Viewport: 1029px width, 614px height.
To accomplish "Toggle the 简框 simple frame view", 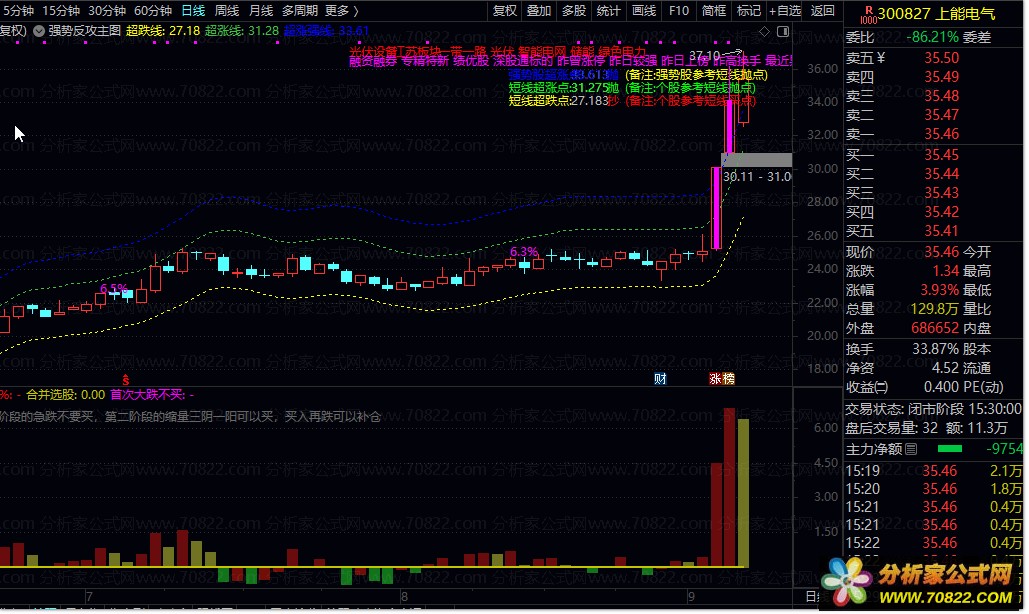I will 713,10.
